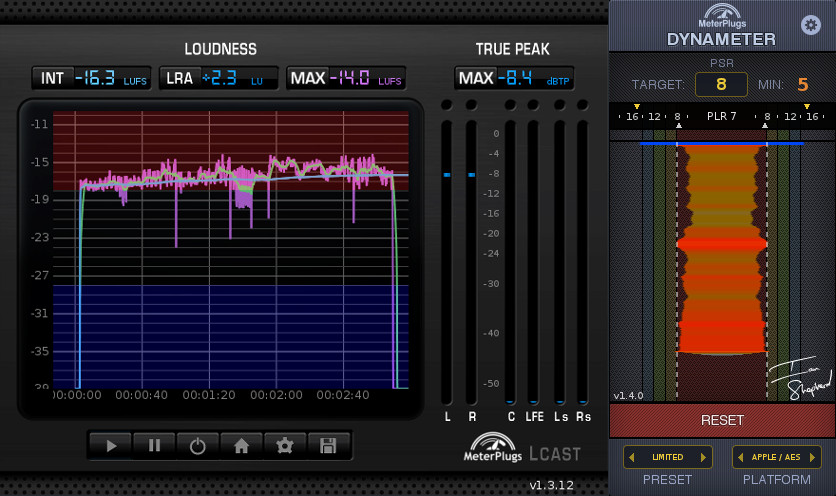The height and width of the screenshot is (496, 836).
Task: Open the LIMITED preset selector
Action: pos(668,457)
